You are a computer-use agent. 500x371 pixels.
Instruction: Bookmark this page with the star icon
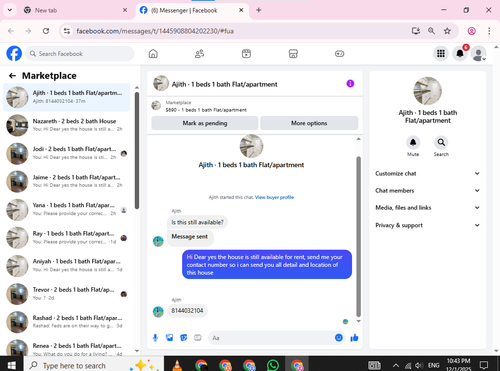[447, 31]
